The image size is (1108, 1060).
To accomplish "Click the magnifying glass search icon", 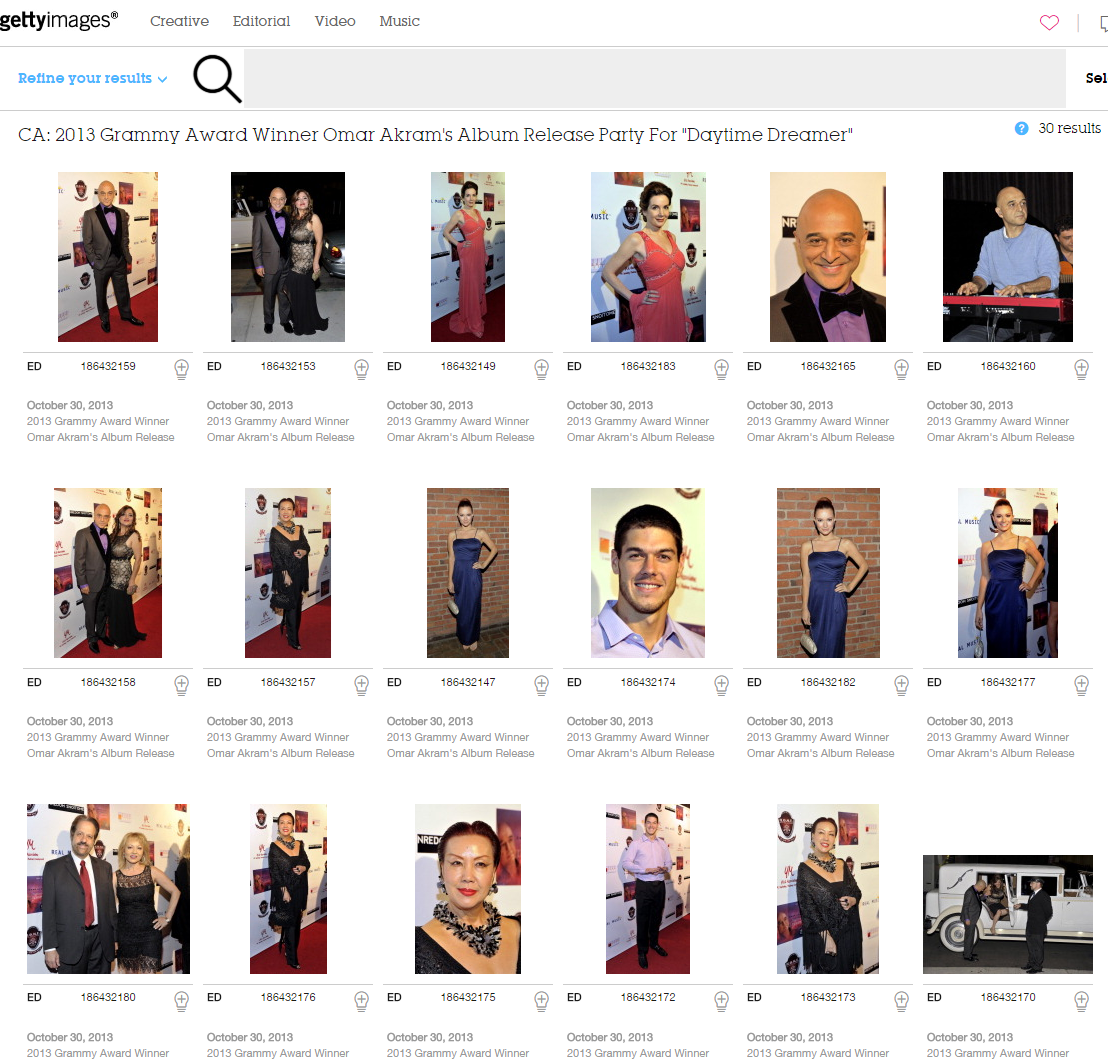I will click(x=217, y=79).
